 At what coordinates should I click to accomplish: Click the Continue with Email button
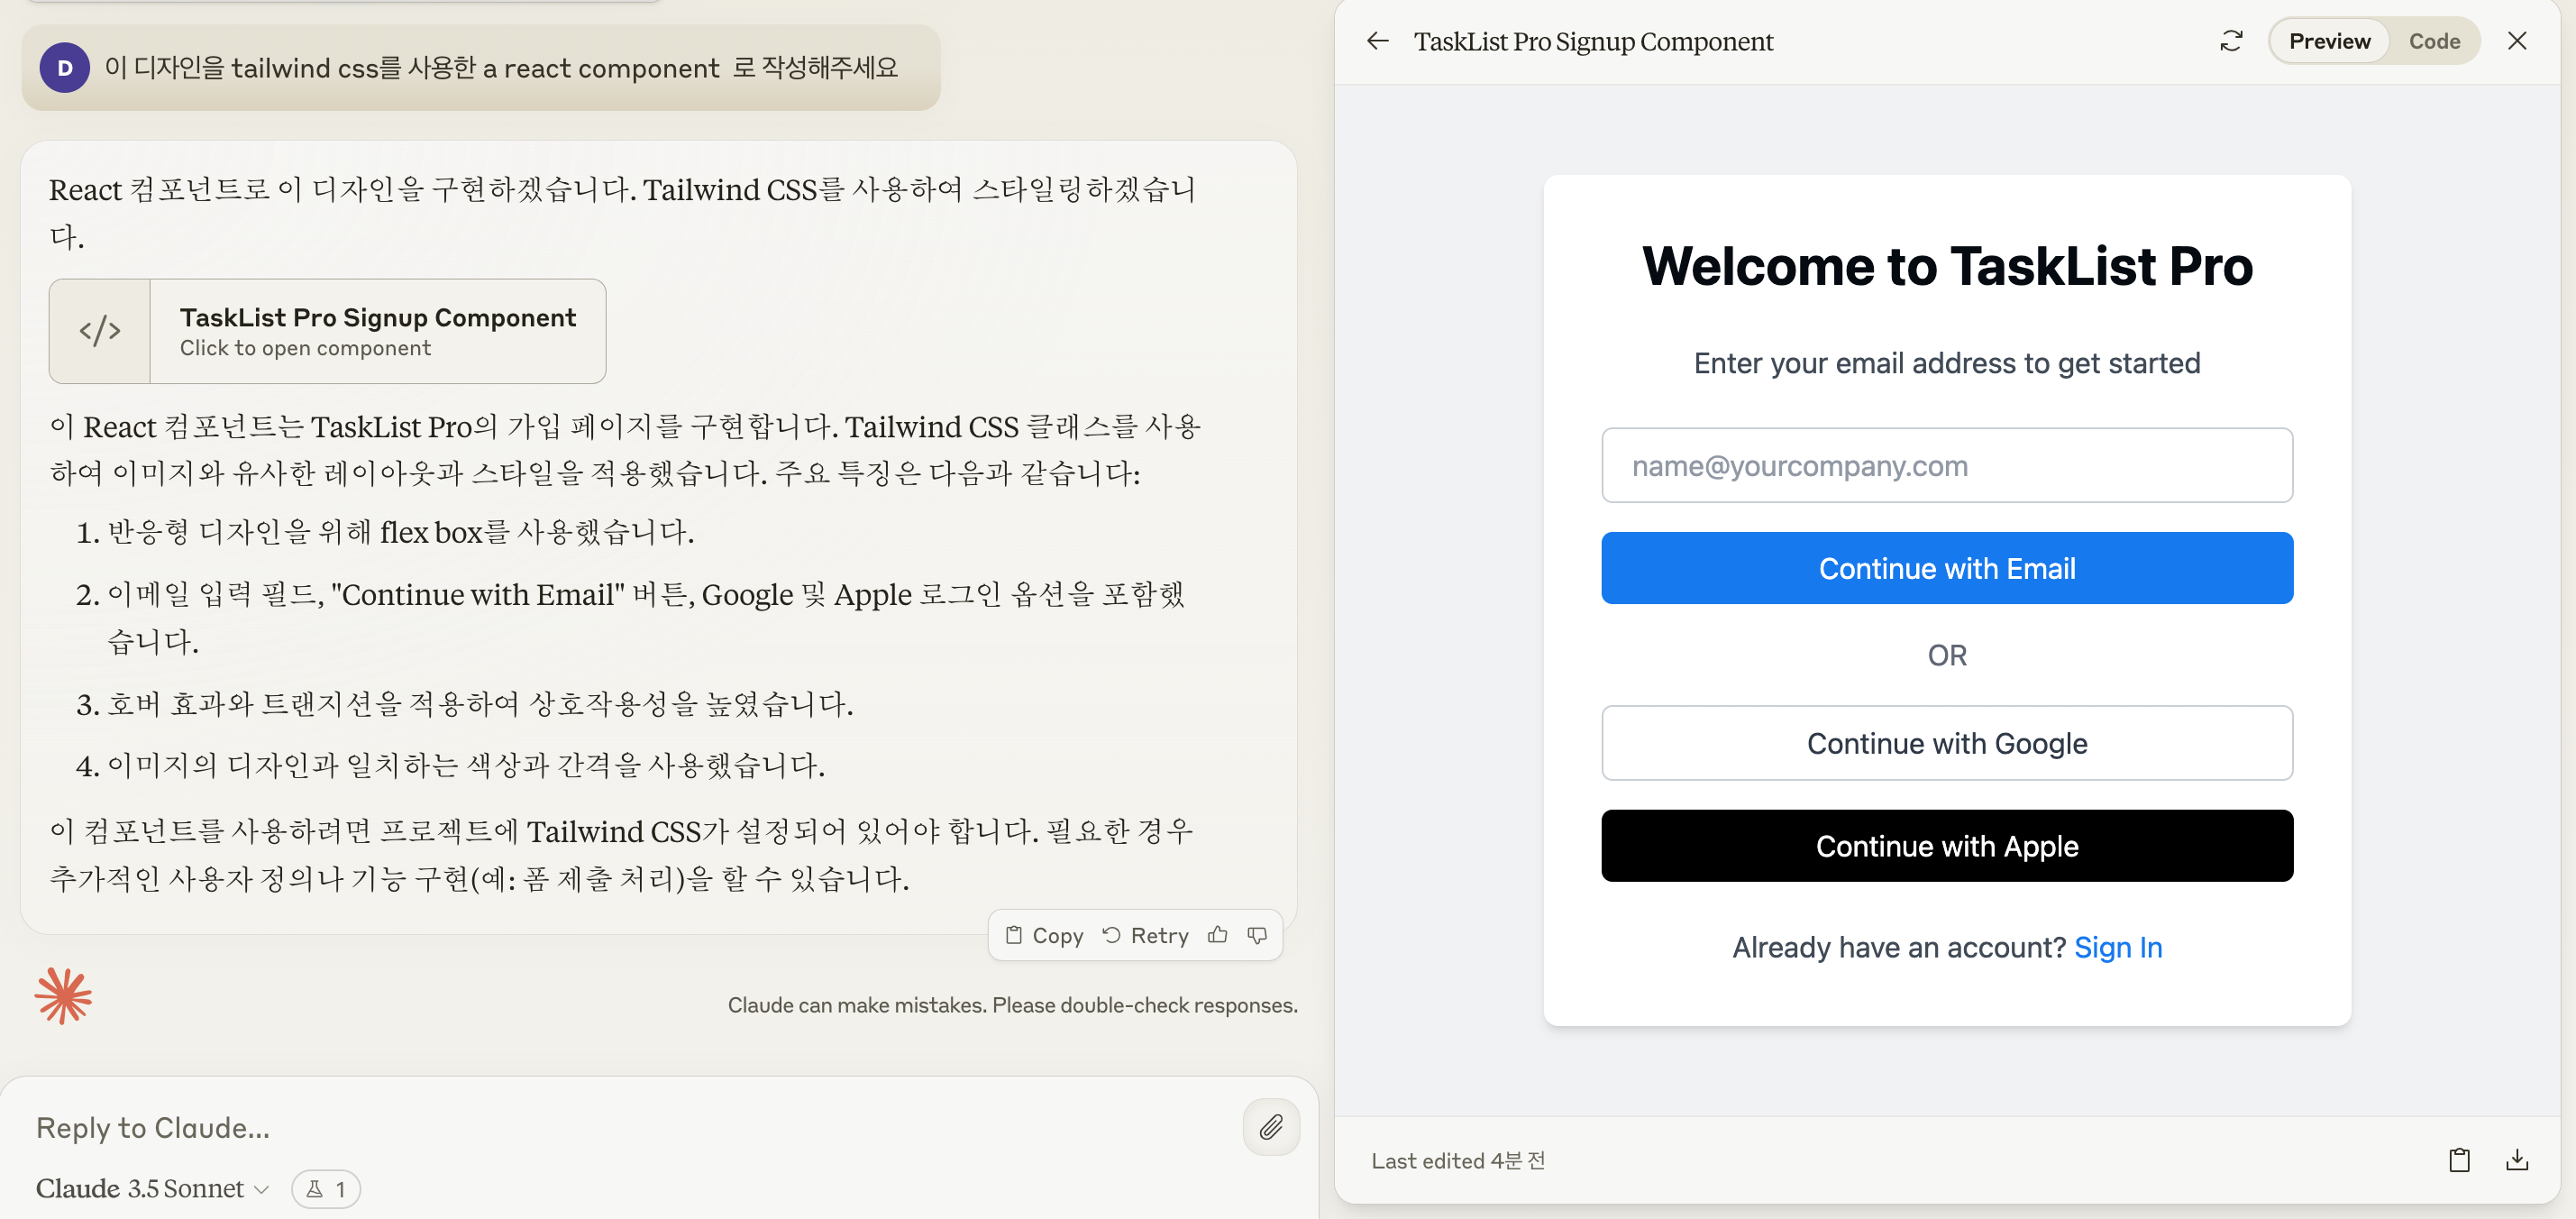pyautogui.click(x=1947, y=567)
